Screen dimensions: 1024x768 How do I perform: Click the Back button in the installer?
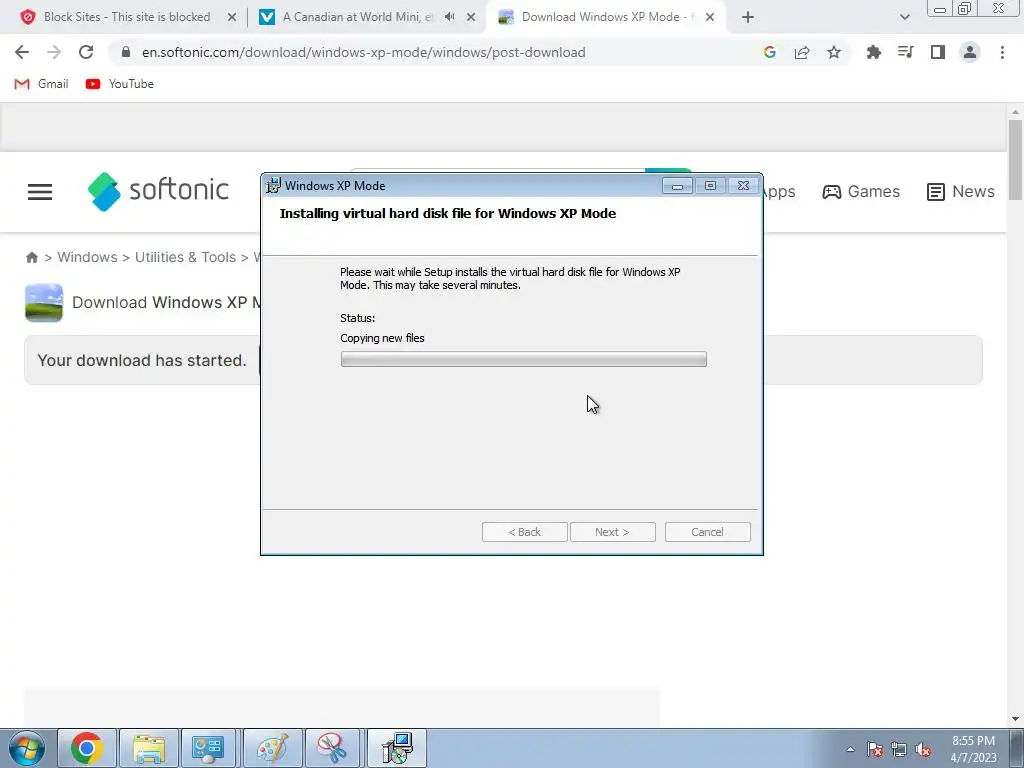point(524,532)
